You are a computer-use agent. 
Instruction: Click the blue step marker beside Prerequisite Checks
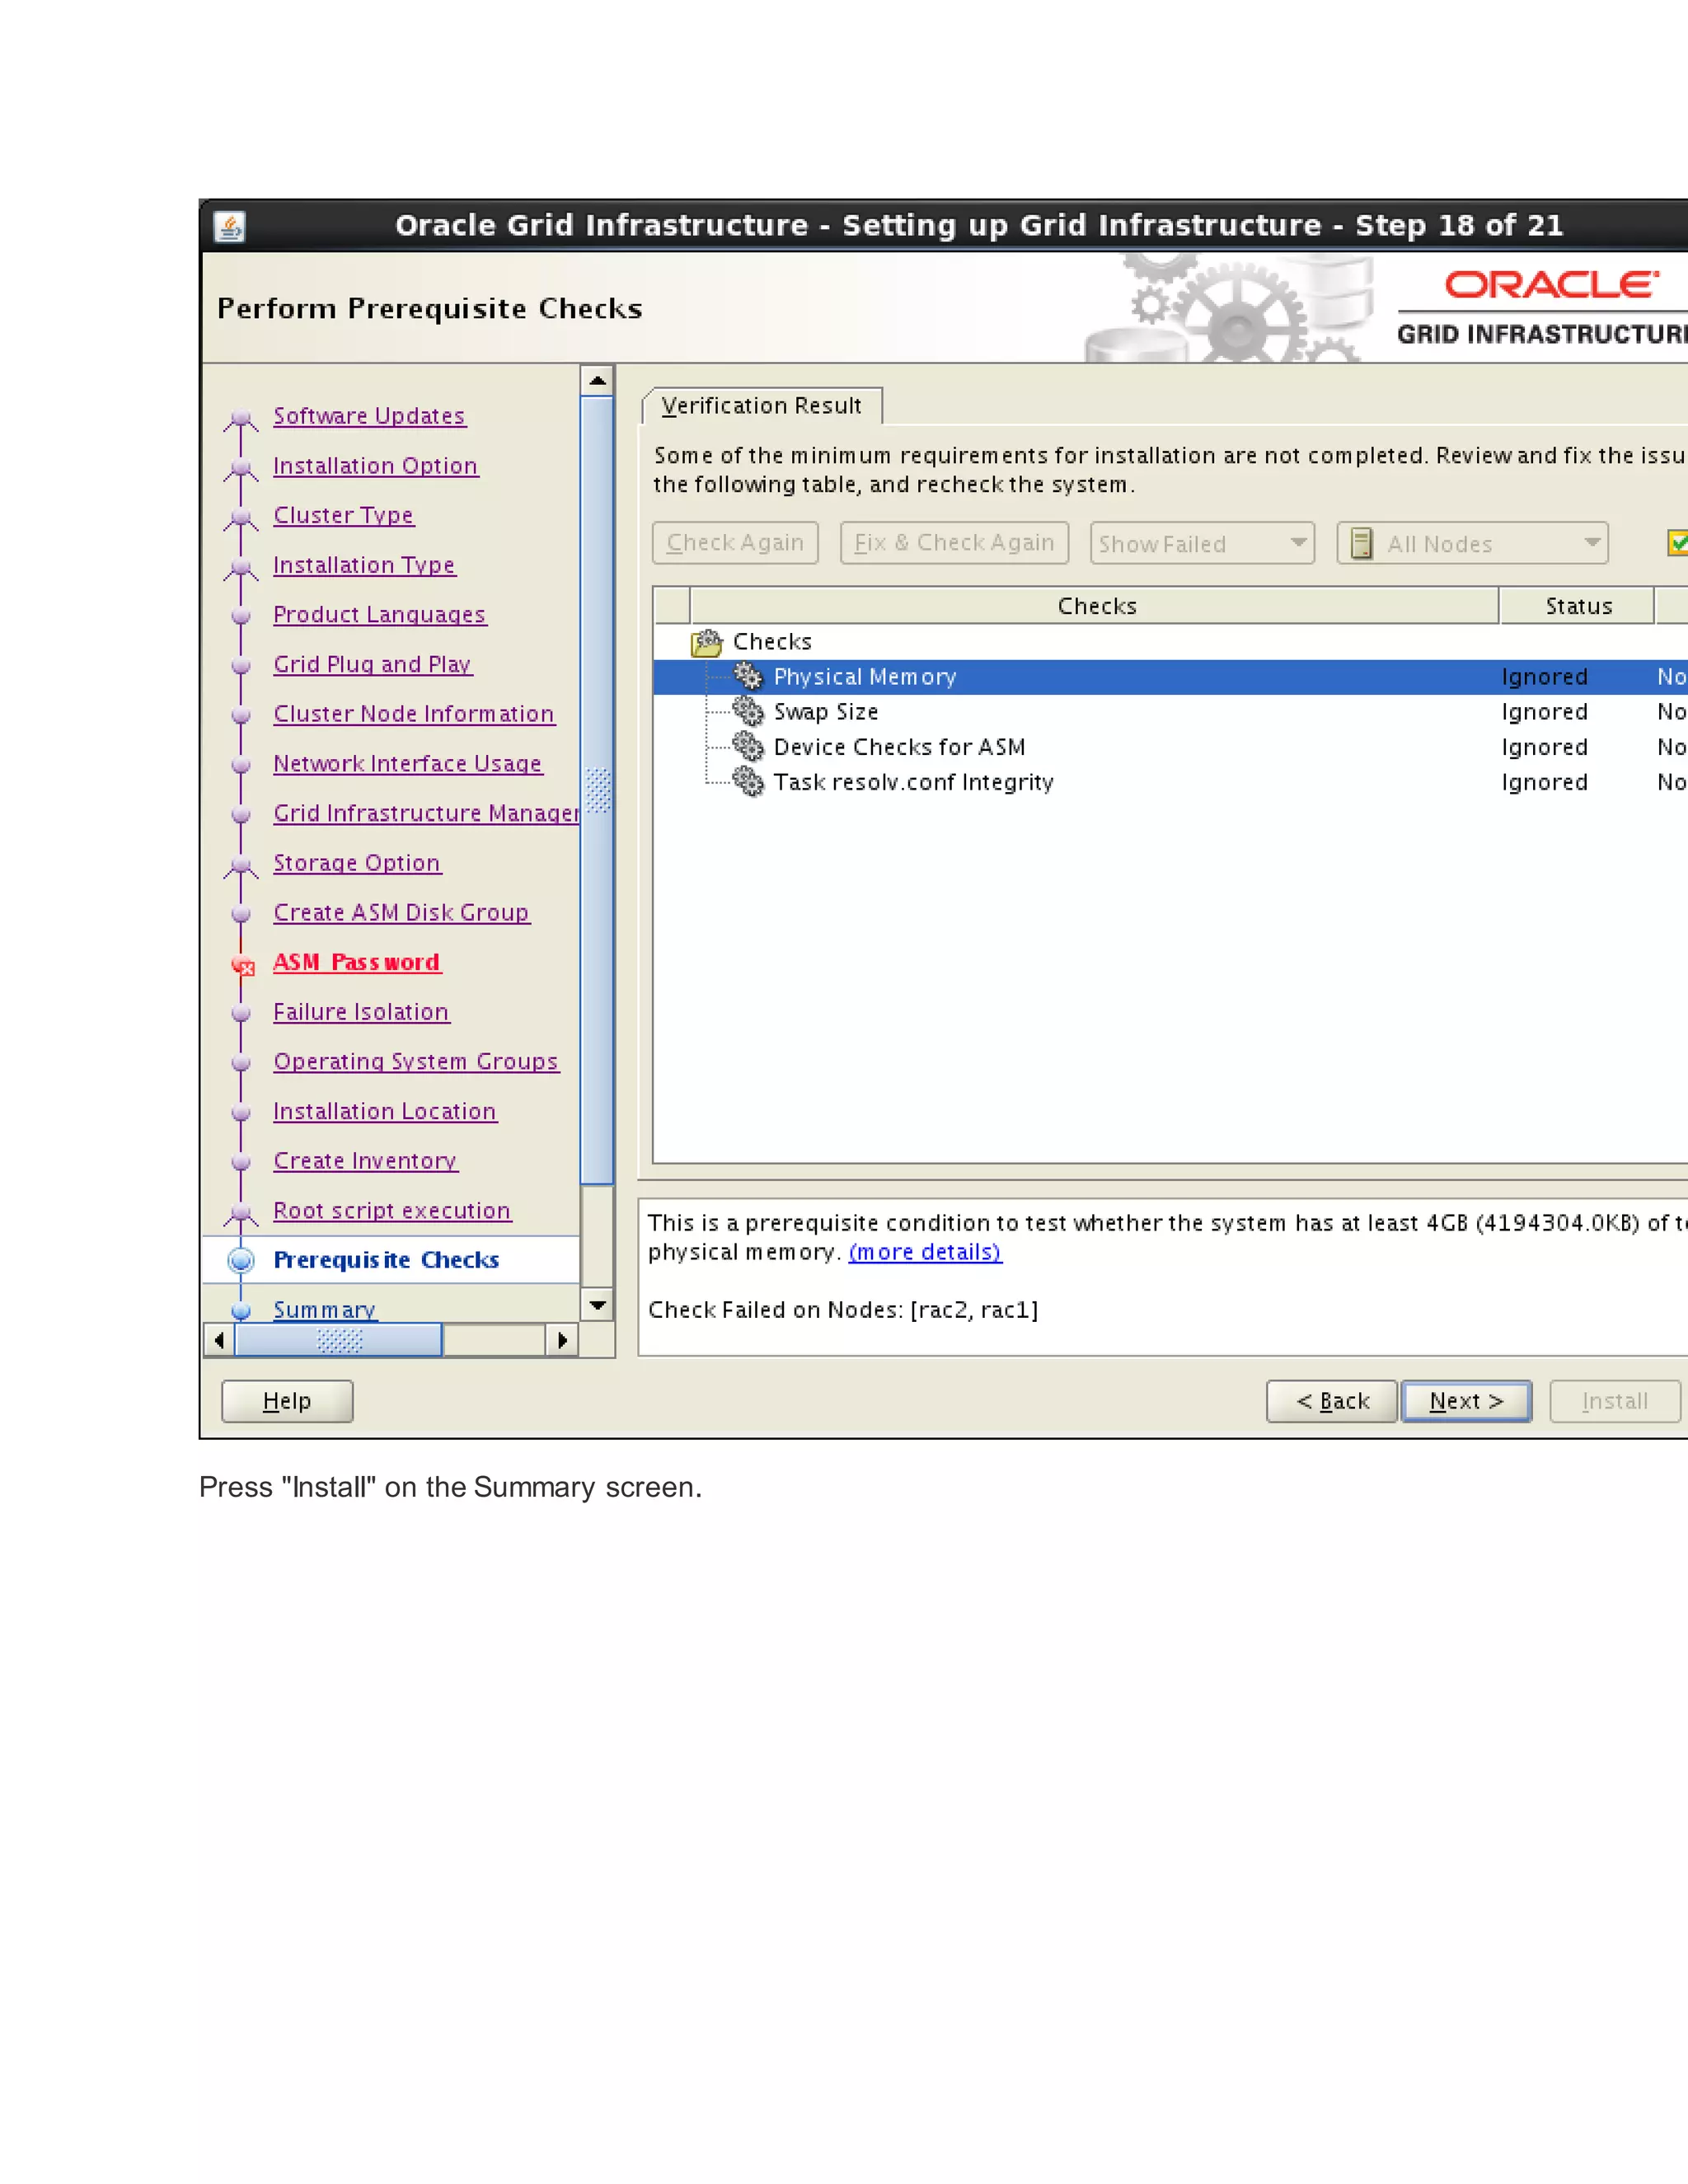(241, 1260)
